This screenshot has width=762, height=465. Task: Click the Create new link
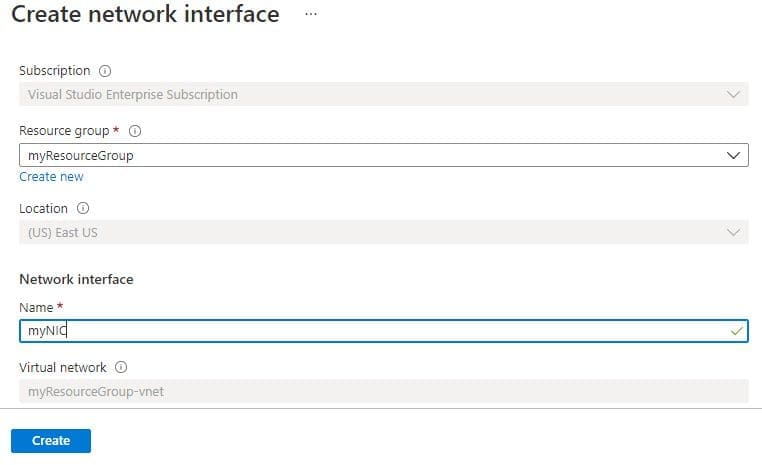(51, 177)
